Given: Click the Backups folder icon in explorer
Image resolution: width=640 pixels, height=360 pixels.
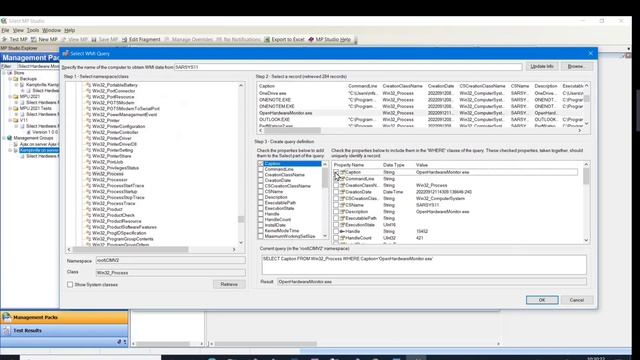Looking at the screenshot, I should click(x=16, y=79).
